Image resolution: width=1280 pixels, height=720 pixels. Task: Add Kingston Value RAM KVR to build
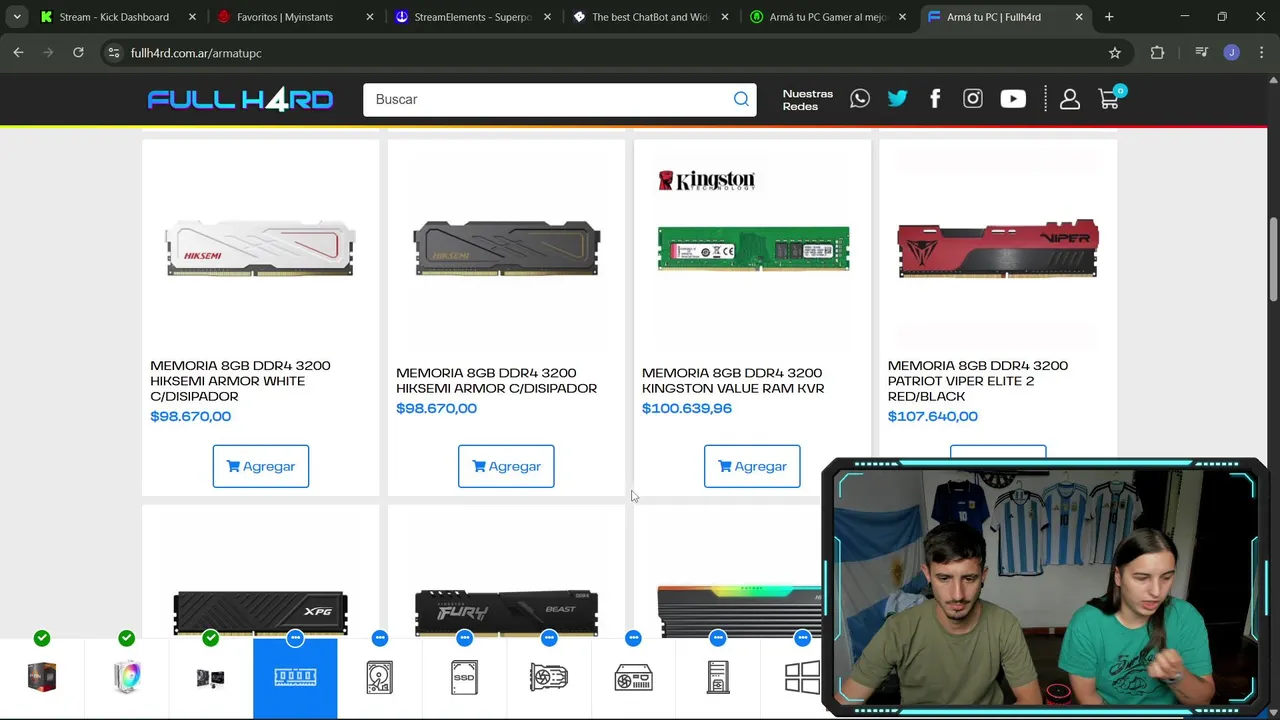pyautogui.click(x=752, y=466)
